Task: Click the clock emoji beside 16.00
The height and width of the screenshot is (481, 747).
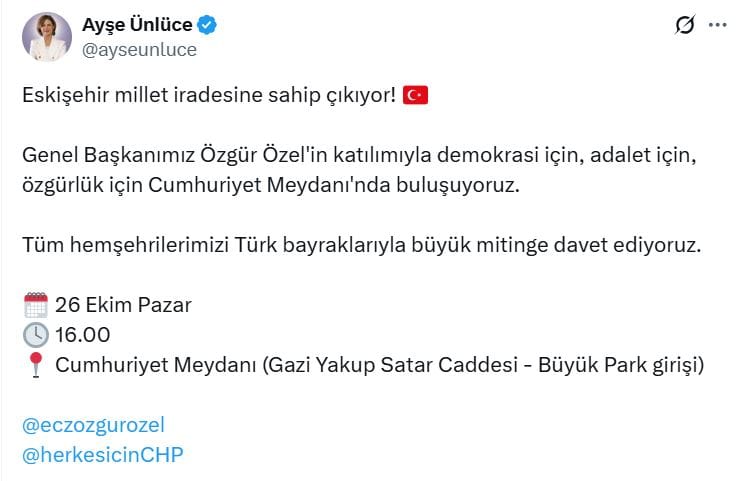Action: [x=36, y=334]
